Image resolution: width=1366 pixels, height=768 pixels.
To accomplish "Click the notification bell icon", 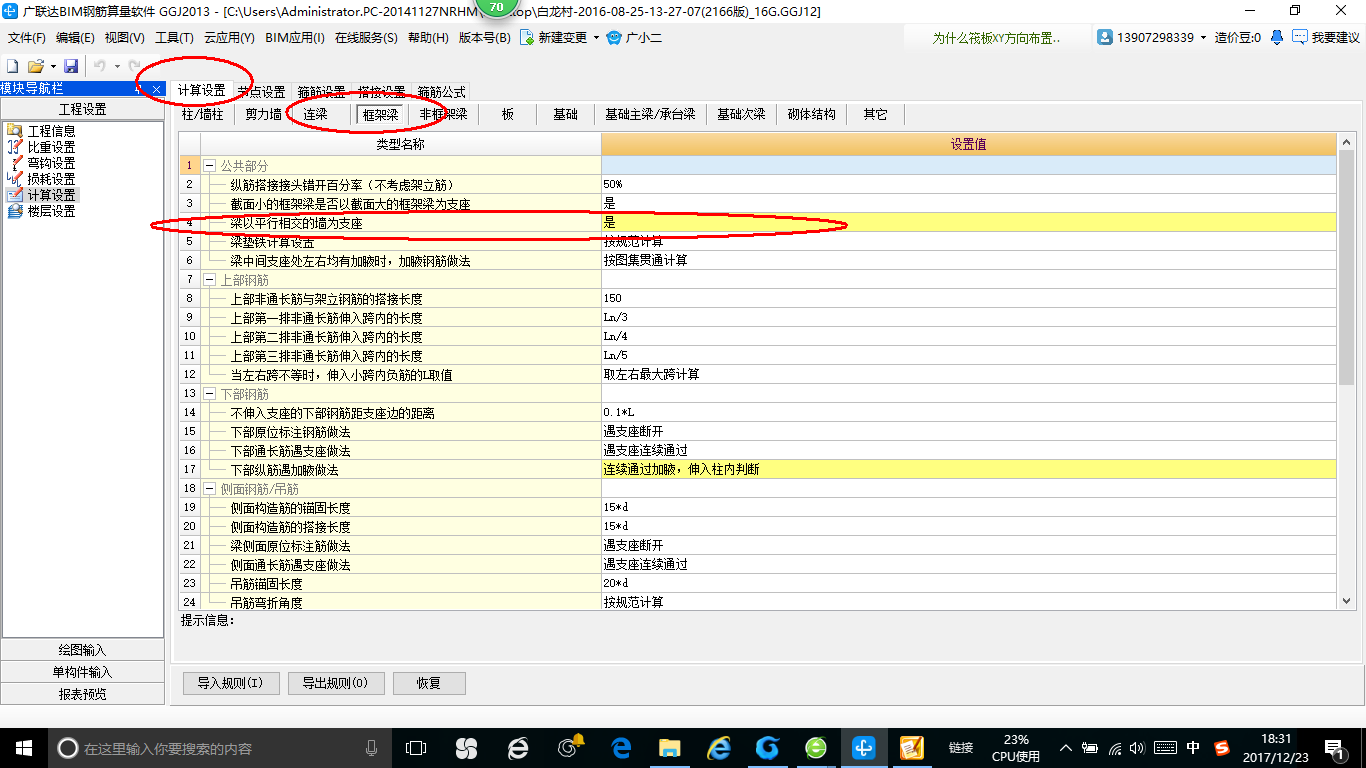I will [x=1277, y=38].
